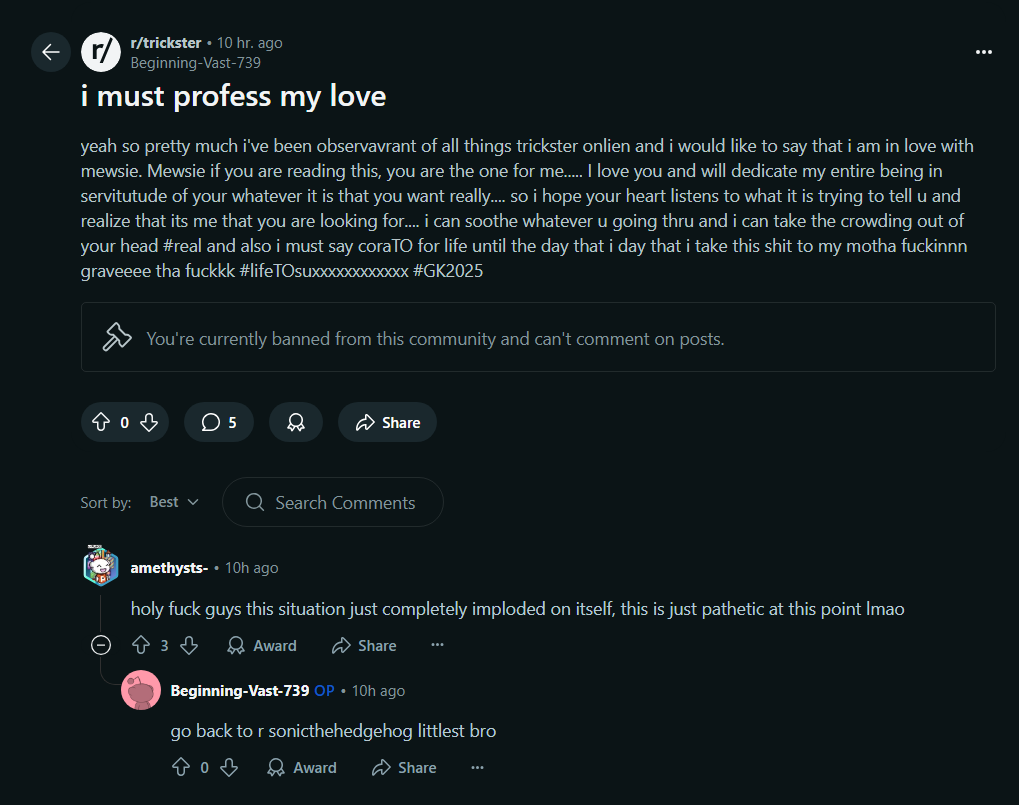Viewport: 1019px width, 805px height.
Task: Click the amethysts- user avatar
Action: point(100,567)
